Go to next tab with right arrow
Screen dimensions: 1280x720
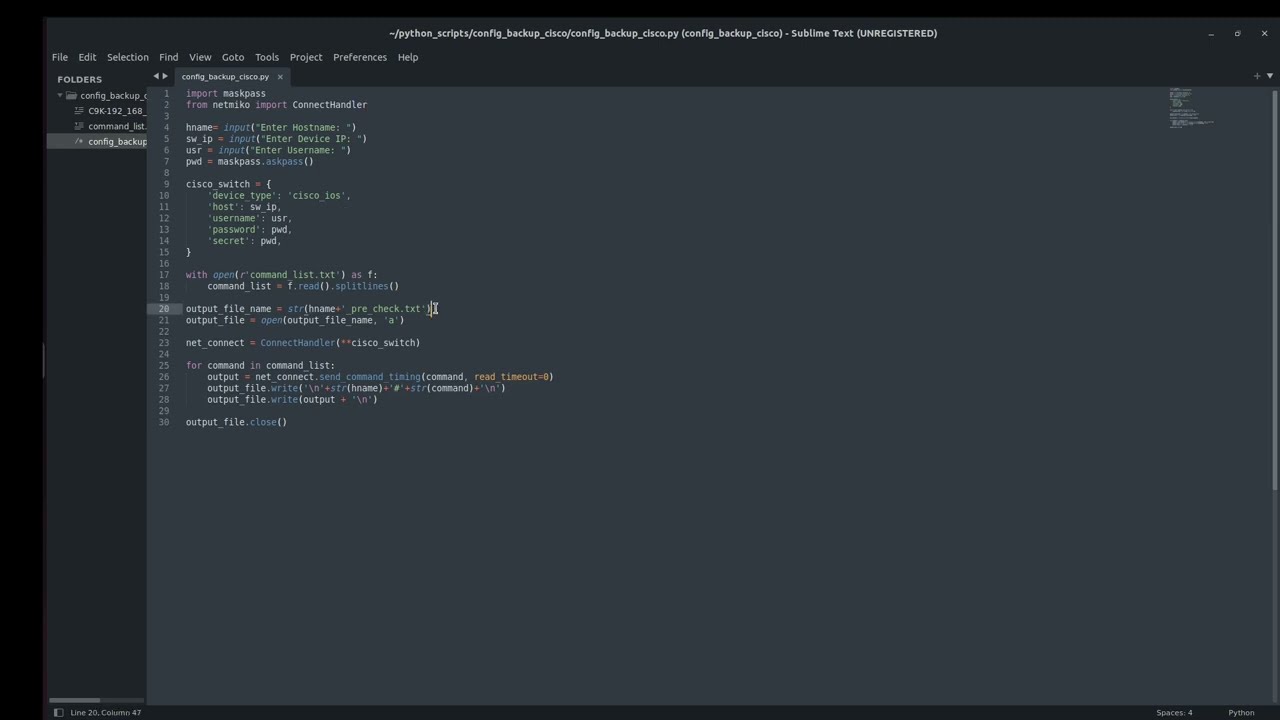pyautogui.click(x=166, y=76)
